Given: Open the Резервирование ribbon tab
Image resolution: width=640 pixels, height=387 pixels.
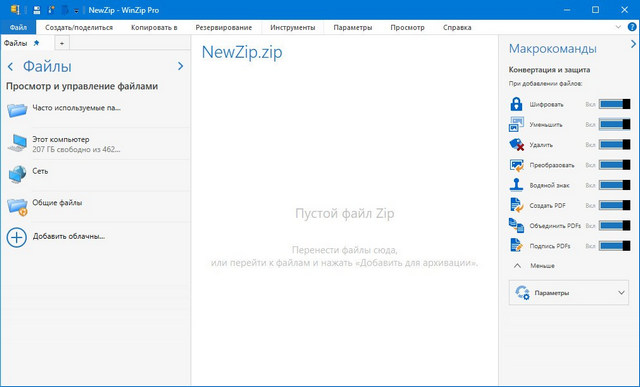Looking at the screenshot, I should 224,27.
